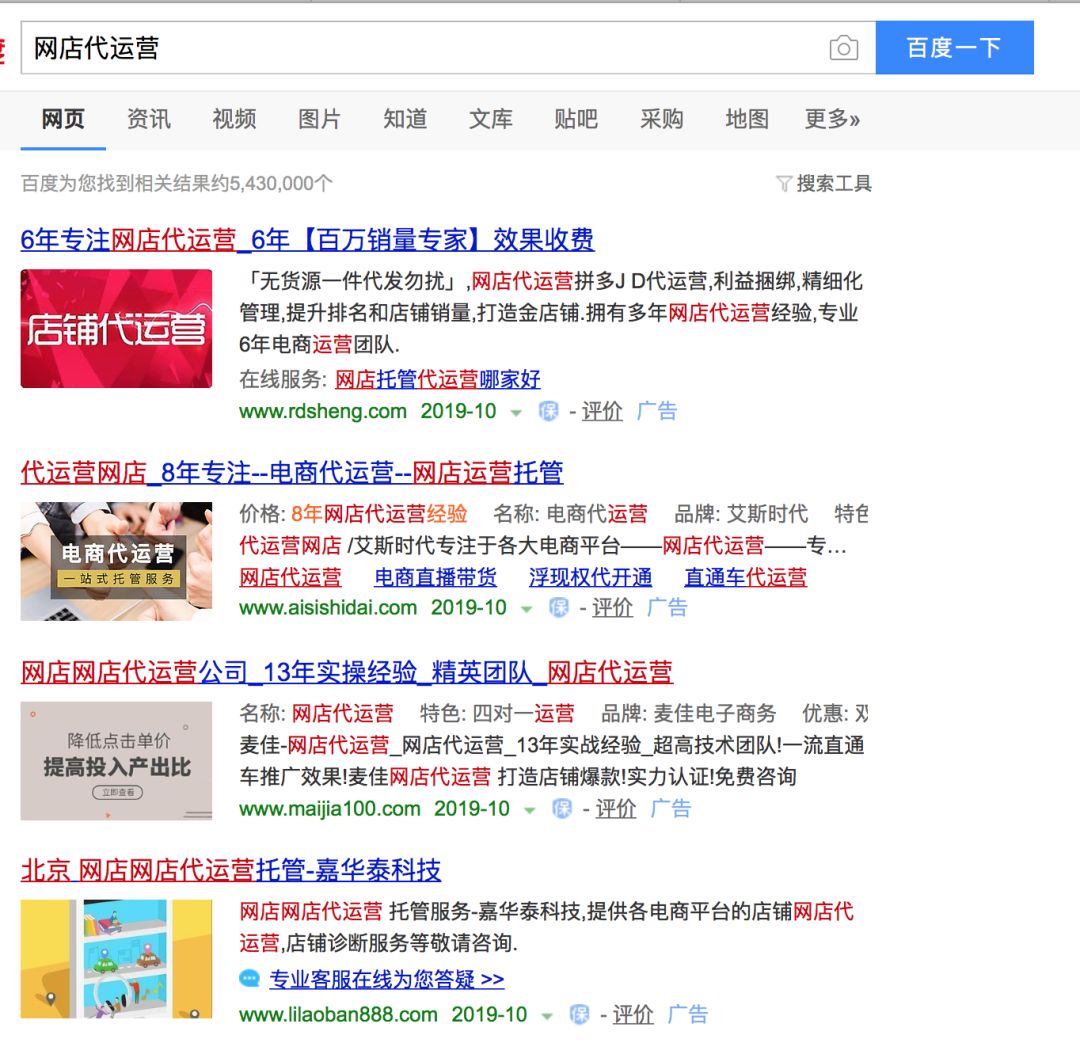The height and width of the screenshot is (1058, 1080).
Task: Expand the 更多» tab menu
Action: (832, 119)
